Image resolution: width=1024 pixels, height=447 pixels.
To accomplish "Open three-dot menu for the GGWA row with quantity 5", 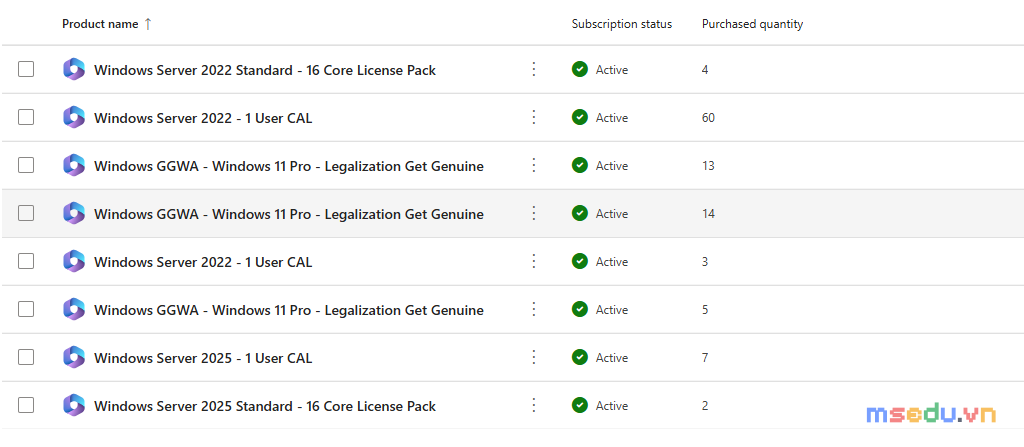I will pos(534,310).
